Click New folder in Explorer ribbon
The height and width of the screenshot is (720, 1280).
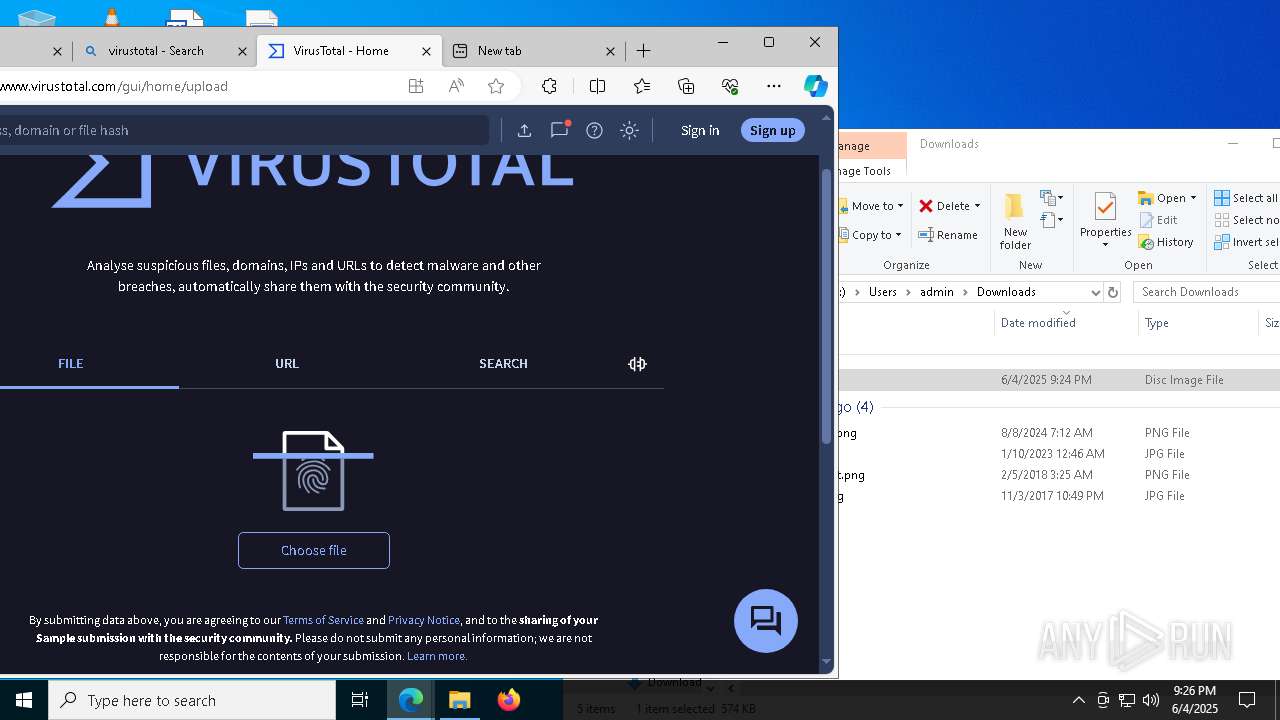(1015, 221)
